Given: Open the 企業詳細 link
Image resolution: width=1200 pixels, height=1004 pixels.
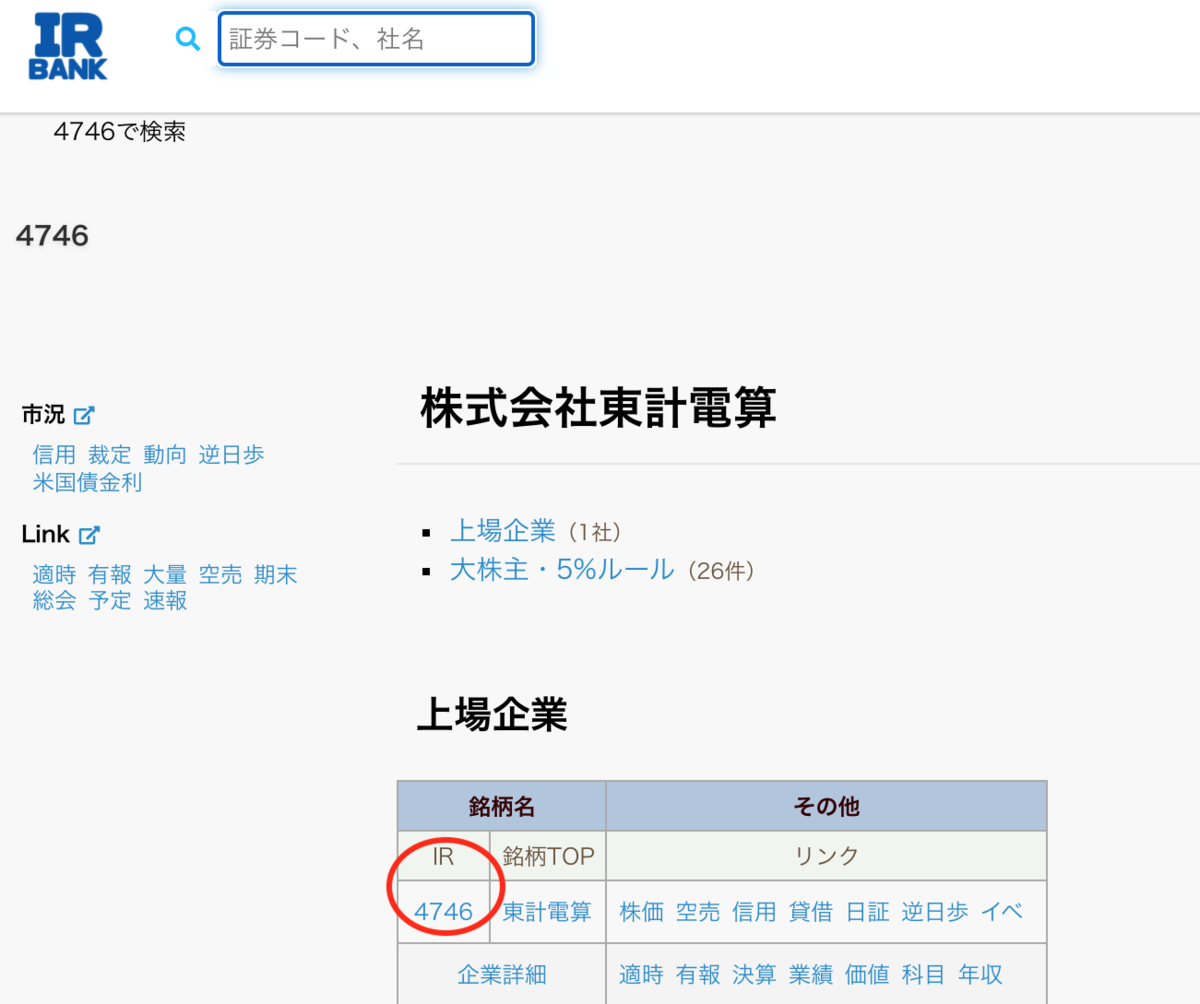Looking at the screenshot, I should [502, 975].
